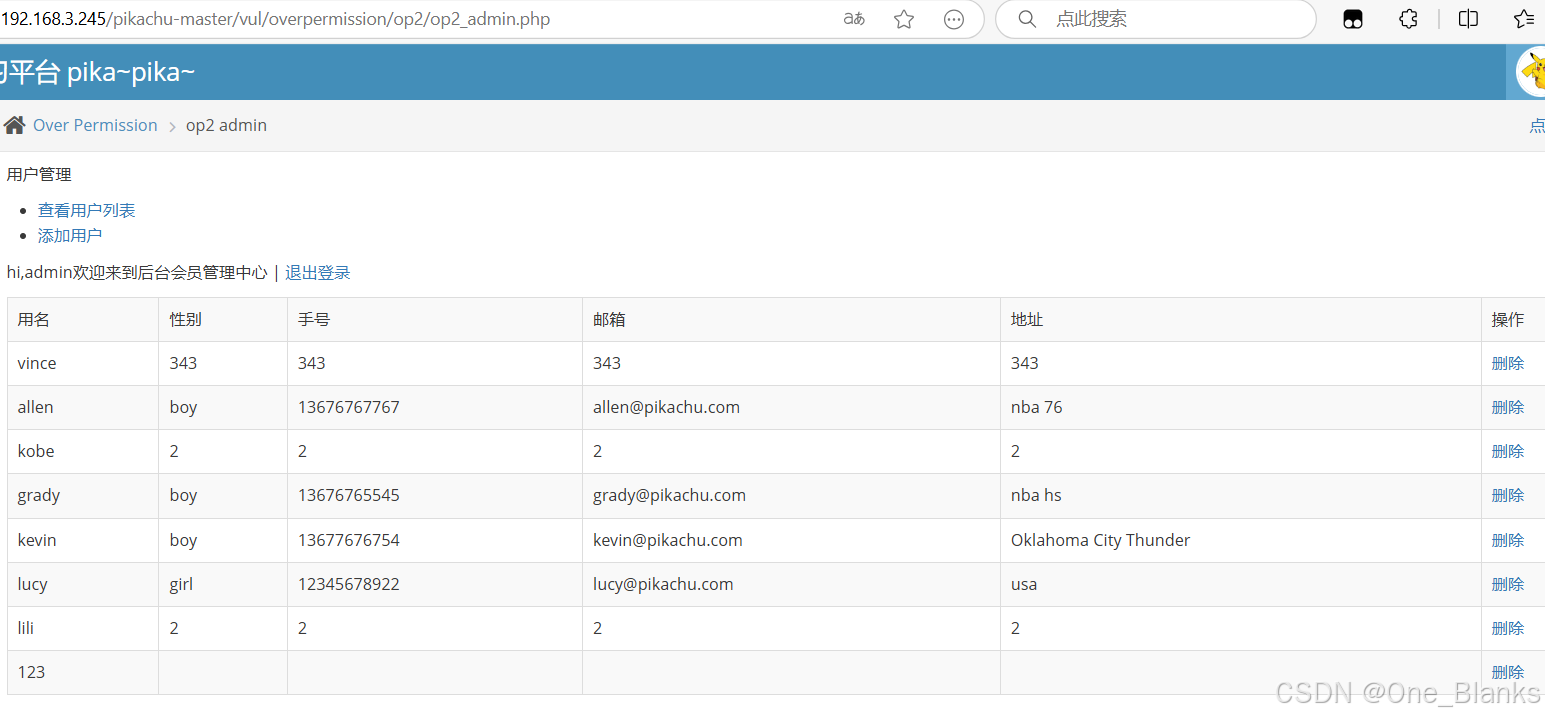Delete user kevin via 删除
Screen dimensions: 1545x719
tap(1508, 540)
